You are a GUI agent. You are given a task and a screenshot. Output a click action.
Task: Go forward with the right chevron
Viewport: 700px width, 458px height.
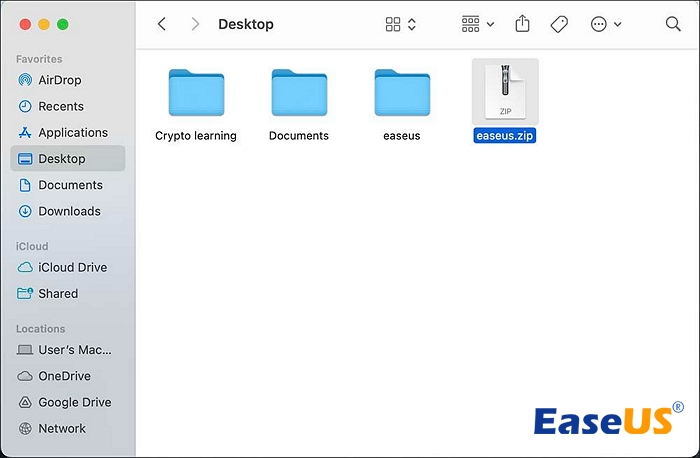pos(195,24)
